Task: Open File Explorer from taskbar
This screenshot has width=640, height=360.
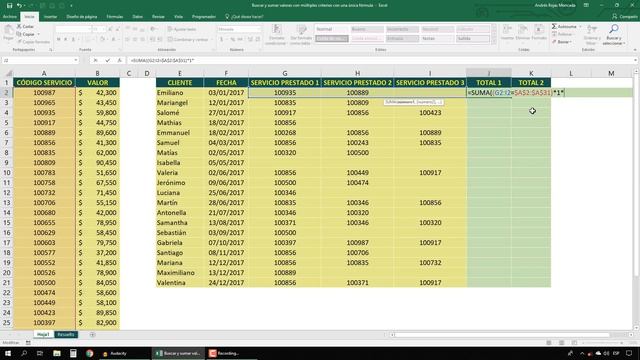Action: coord(57,353)
